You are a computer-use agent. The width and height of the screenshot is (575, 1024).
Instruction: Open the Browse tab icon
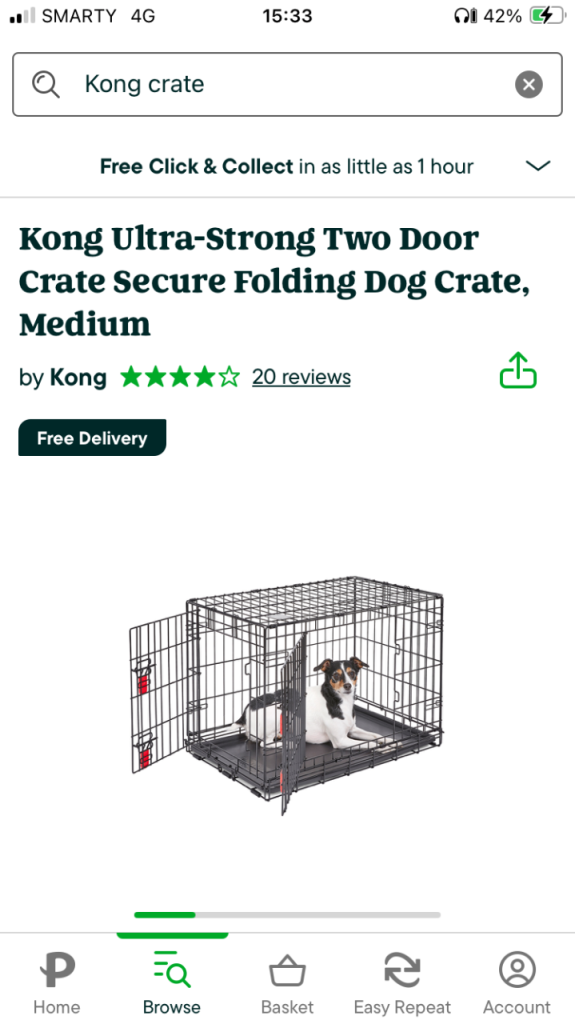(x=172, y=969)
